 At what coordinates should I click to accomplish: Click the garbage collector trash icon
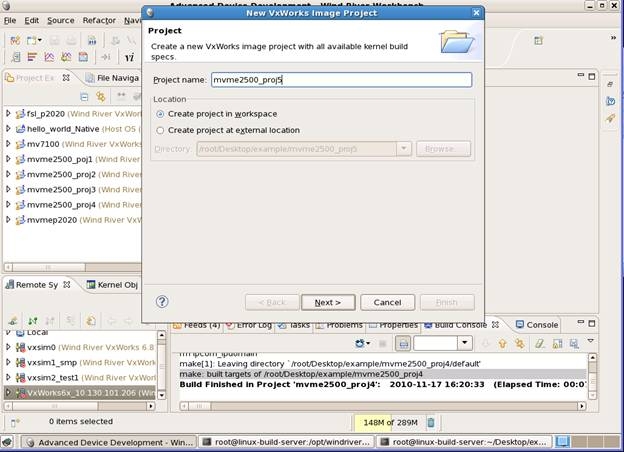point(431,422)
